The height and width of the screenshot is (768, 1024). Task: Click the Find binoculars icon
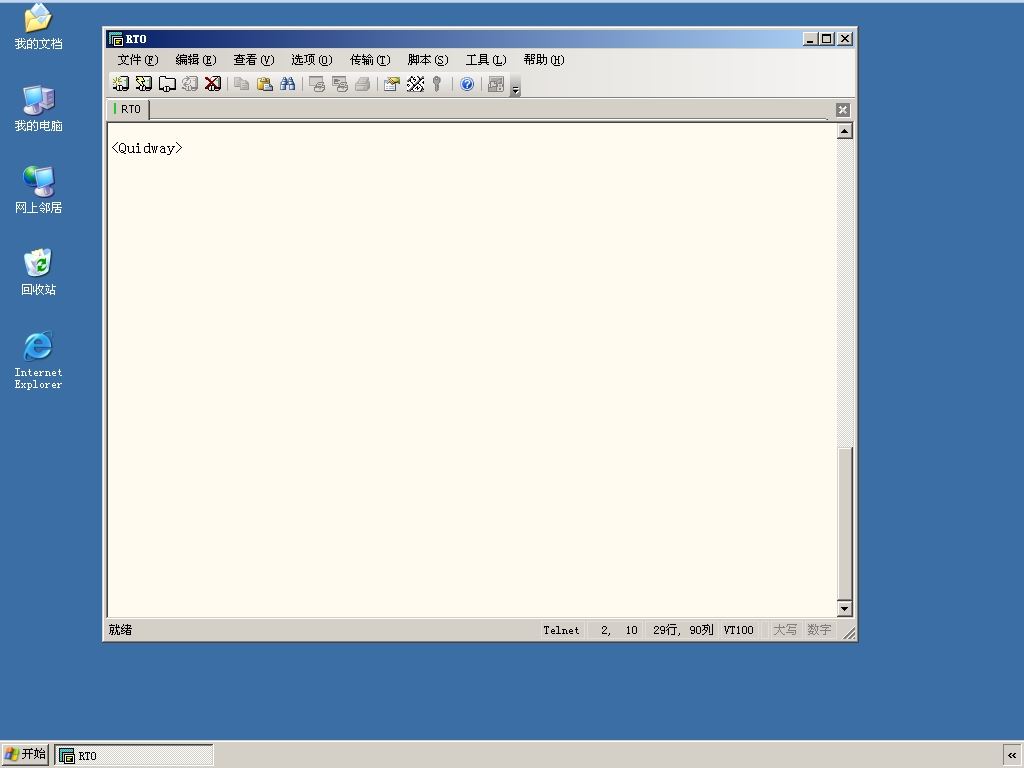pyautogui.click(x=287, y=84)
